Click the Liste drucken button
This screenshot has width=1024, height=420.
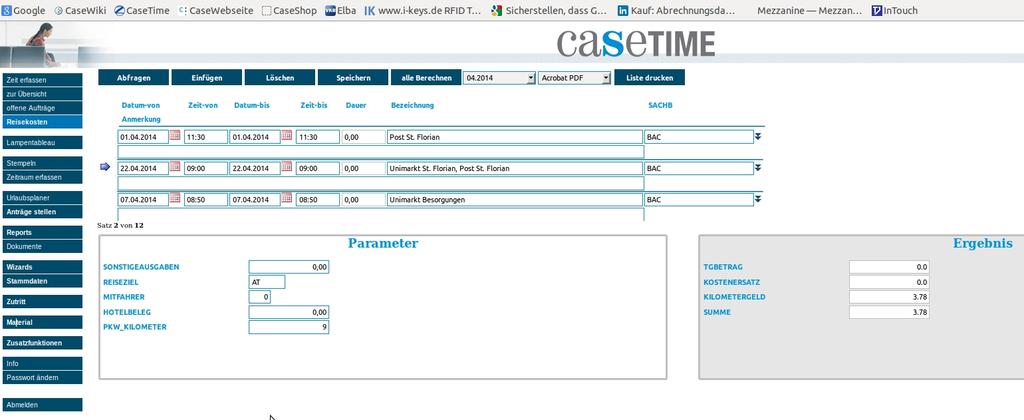pyautogui.click(x=649, y=78)
